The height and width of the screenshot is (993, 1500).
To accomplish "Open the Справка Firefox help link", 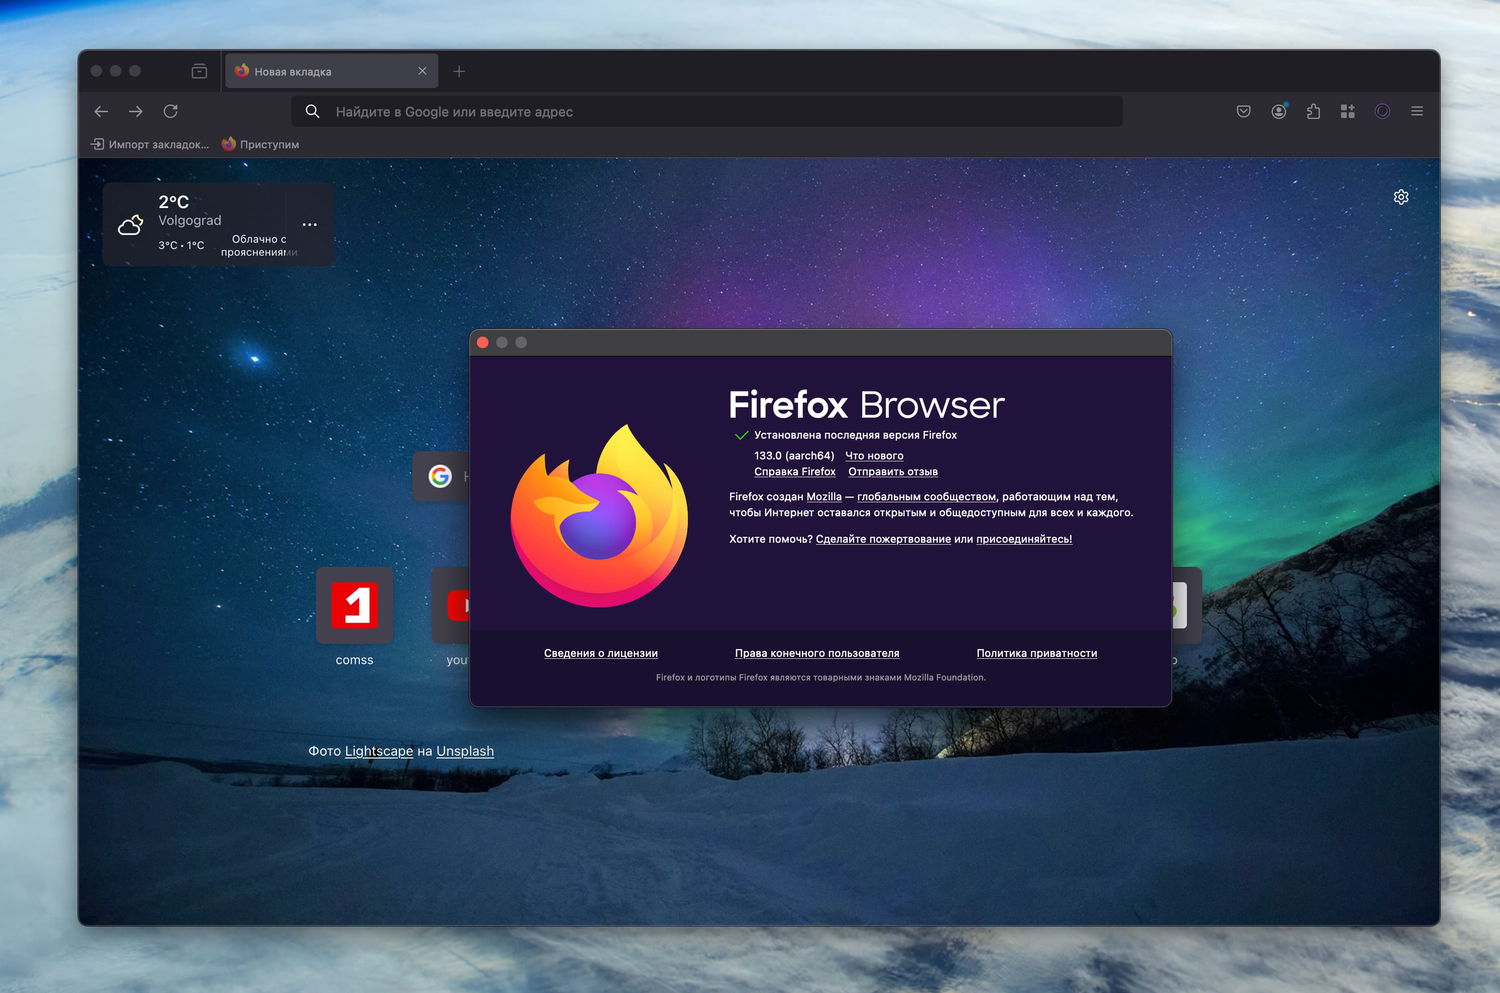I will click(x=795, y=472).
